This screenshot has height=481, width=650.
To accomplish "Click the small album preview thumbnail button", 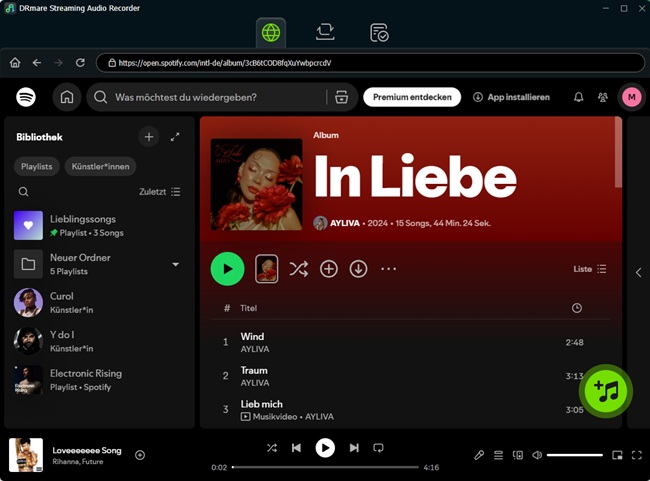I will coord(266,269).
